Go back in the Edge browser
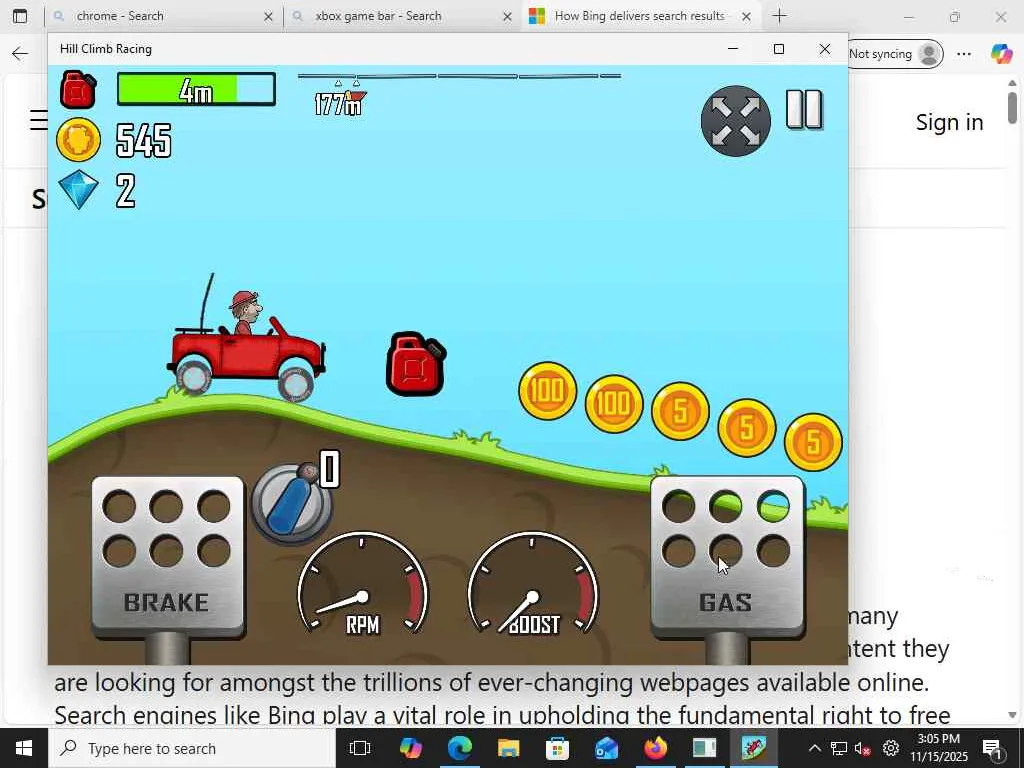Viewport: 1024px width, 768px height. click(20, 54)
